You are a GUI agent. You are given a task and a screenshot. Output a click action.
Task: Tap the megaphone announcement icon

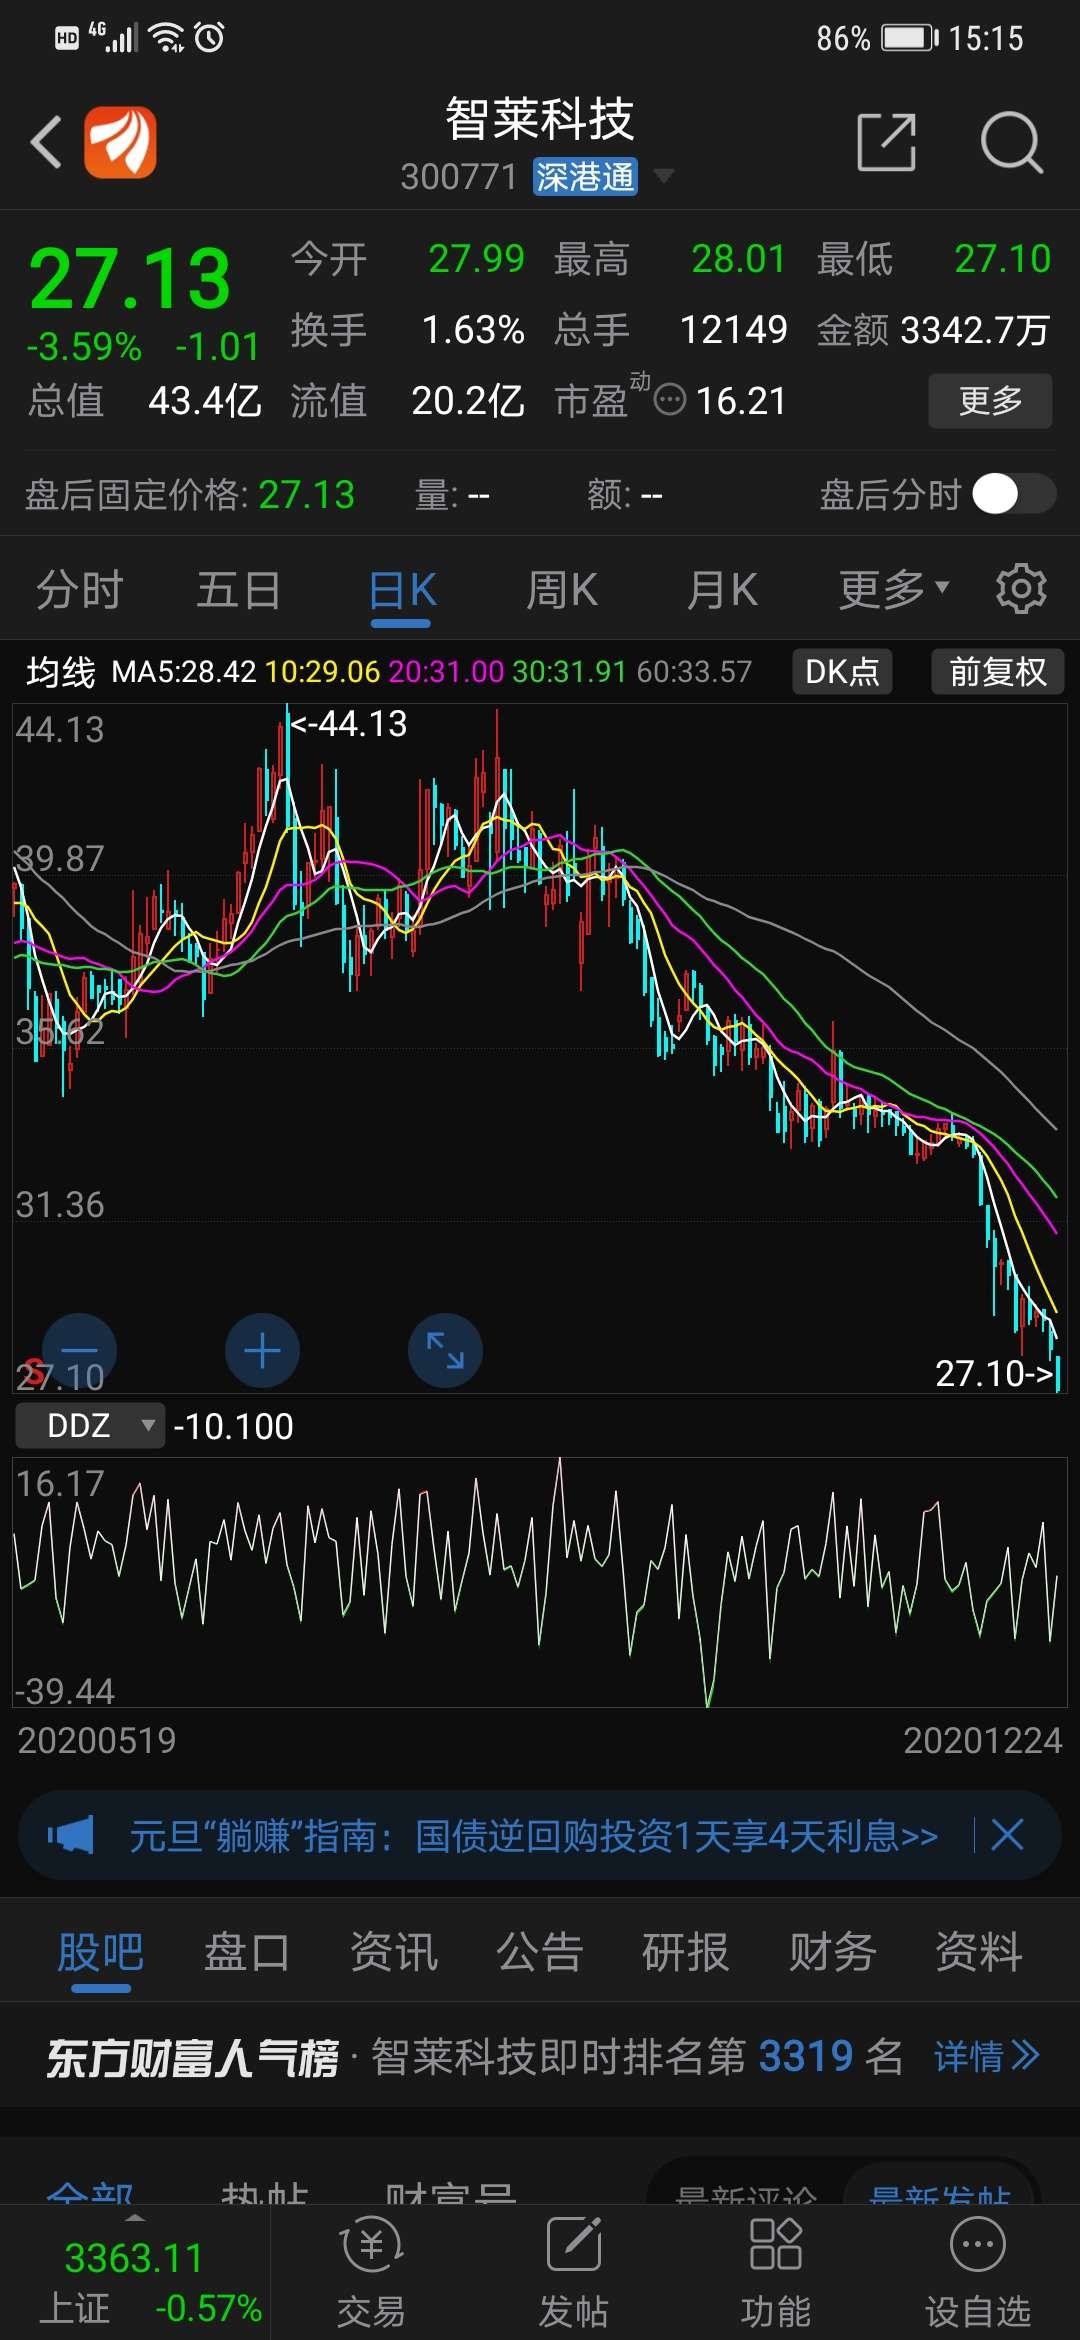pos(71,1835)
